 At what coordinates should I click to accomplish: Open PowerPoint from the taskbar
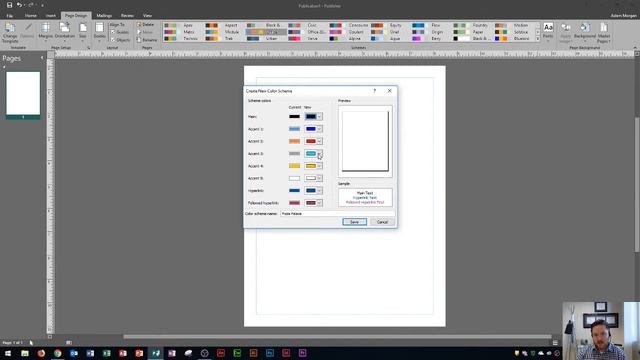click(x=139, y=353)
